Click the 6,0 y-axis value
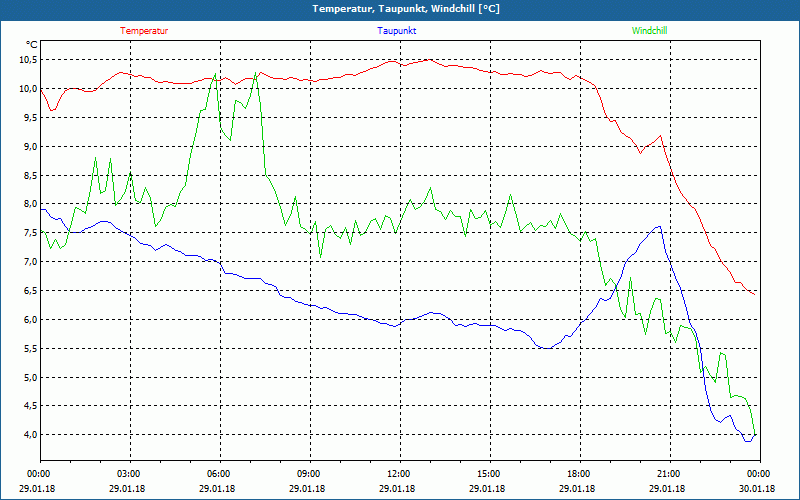Screen dimensions: 800x500 31,320
